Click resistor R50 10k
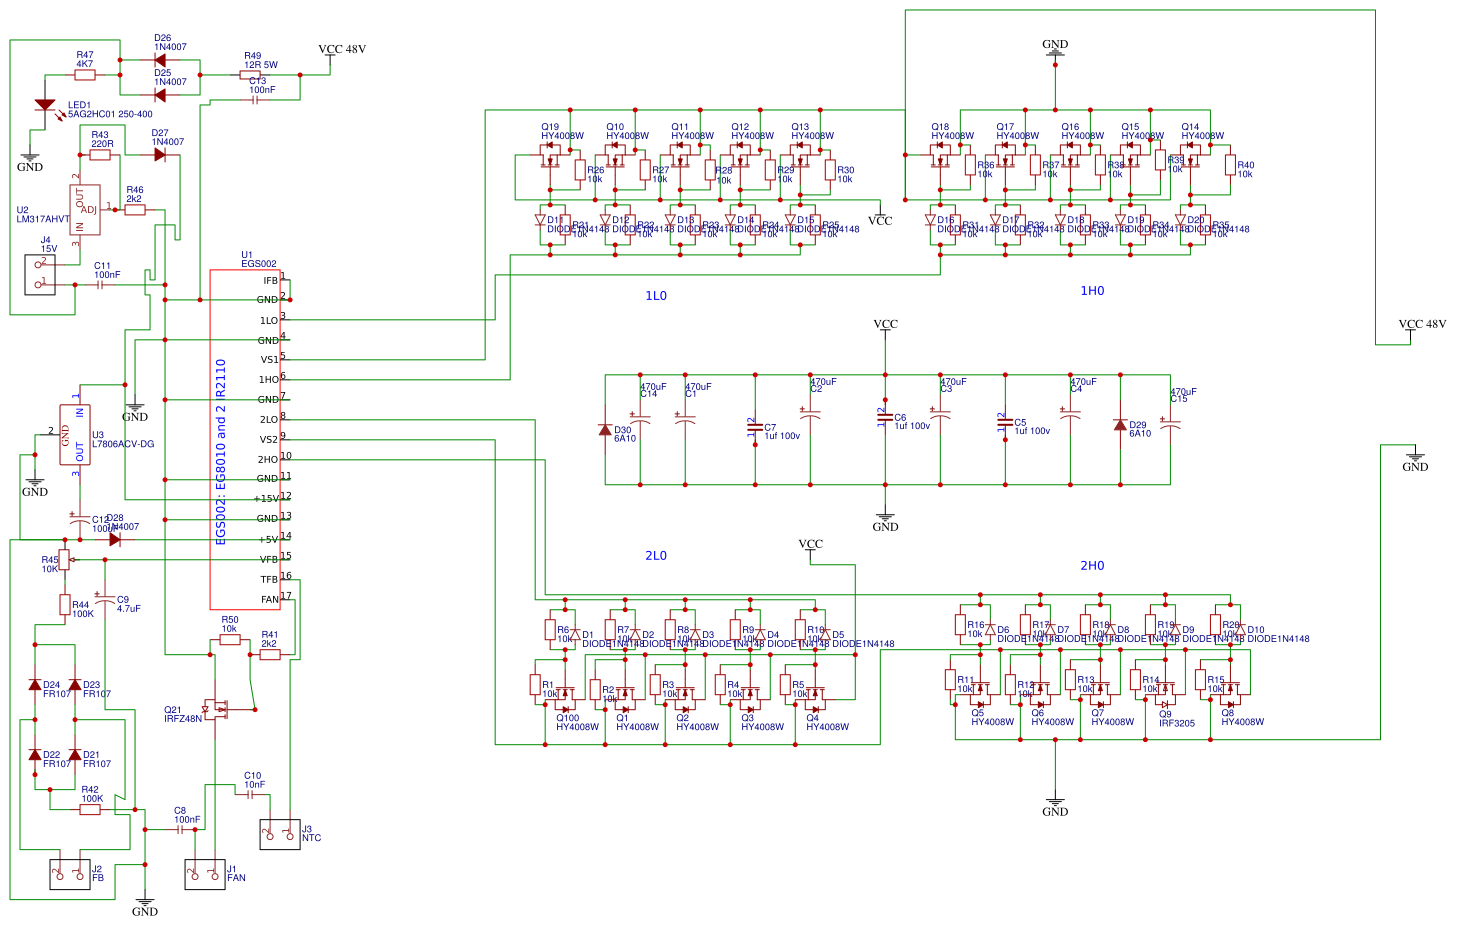1457x928 pixels. pyautogui.click(x=230, y=640)
